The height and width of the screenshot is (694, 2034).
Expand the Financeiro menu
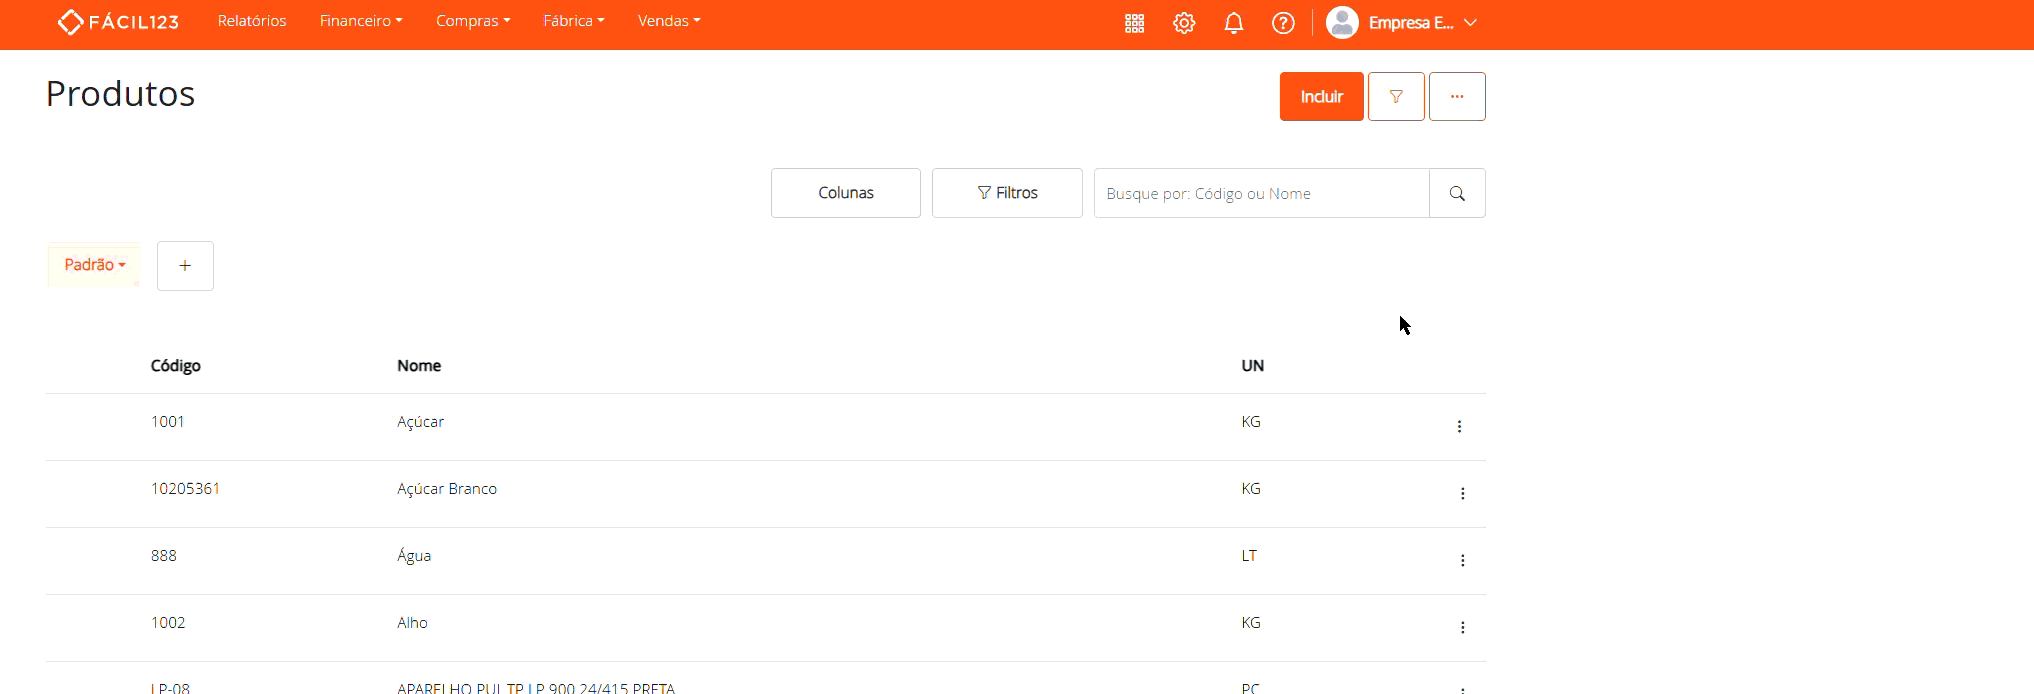(x=361, y=21)
